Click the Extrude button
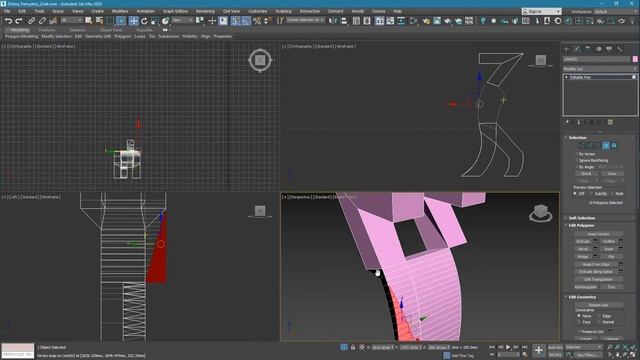The width and height of the screenshot is (640, 360). pos(584,241)
